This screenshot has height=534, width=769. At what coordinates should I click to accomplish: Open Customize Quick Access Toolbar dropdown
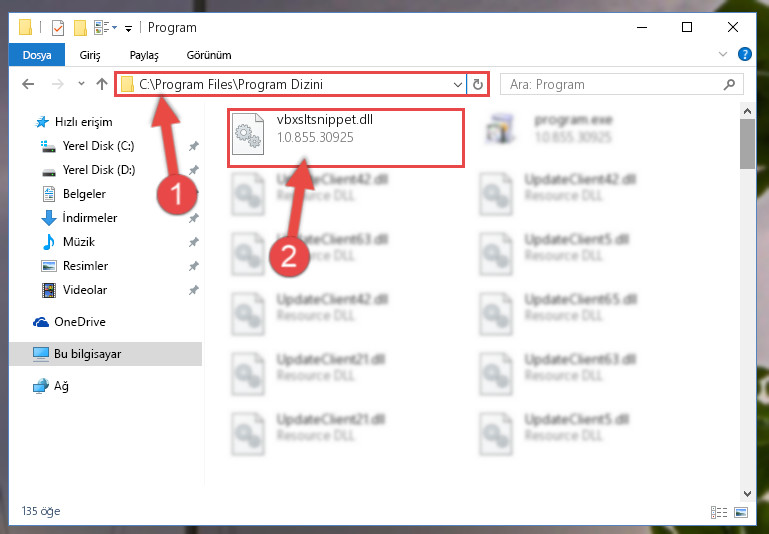click(128, 29)
